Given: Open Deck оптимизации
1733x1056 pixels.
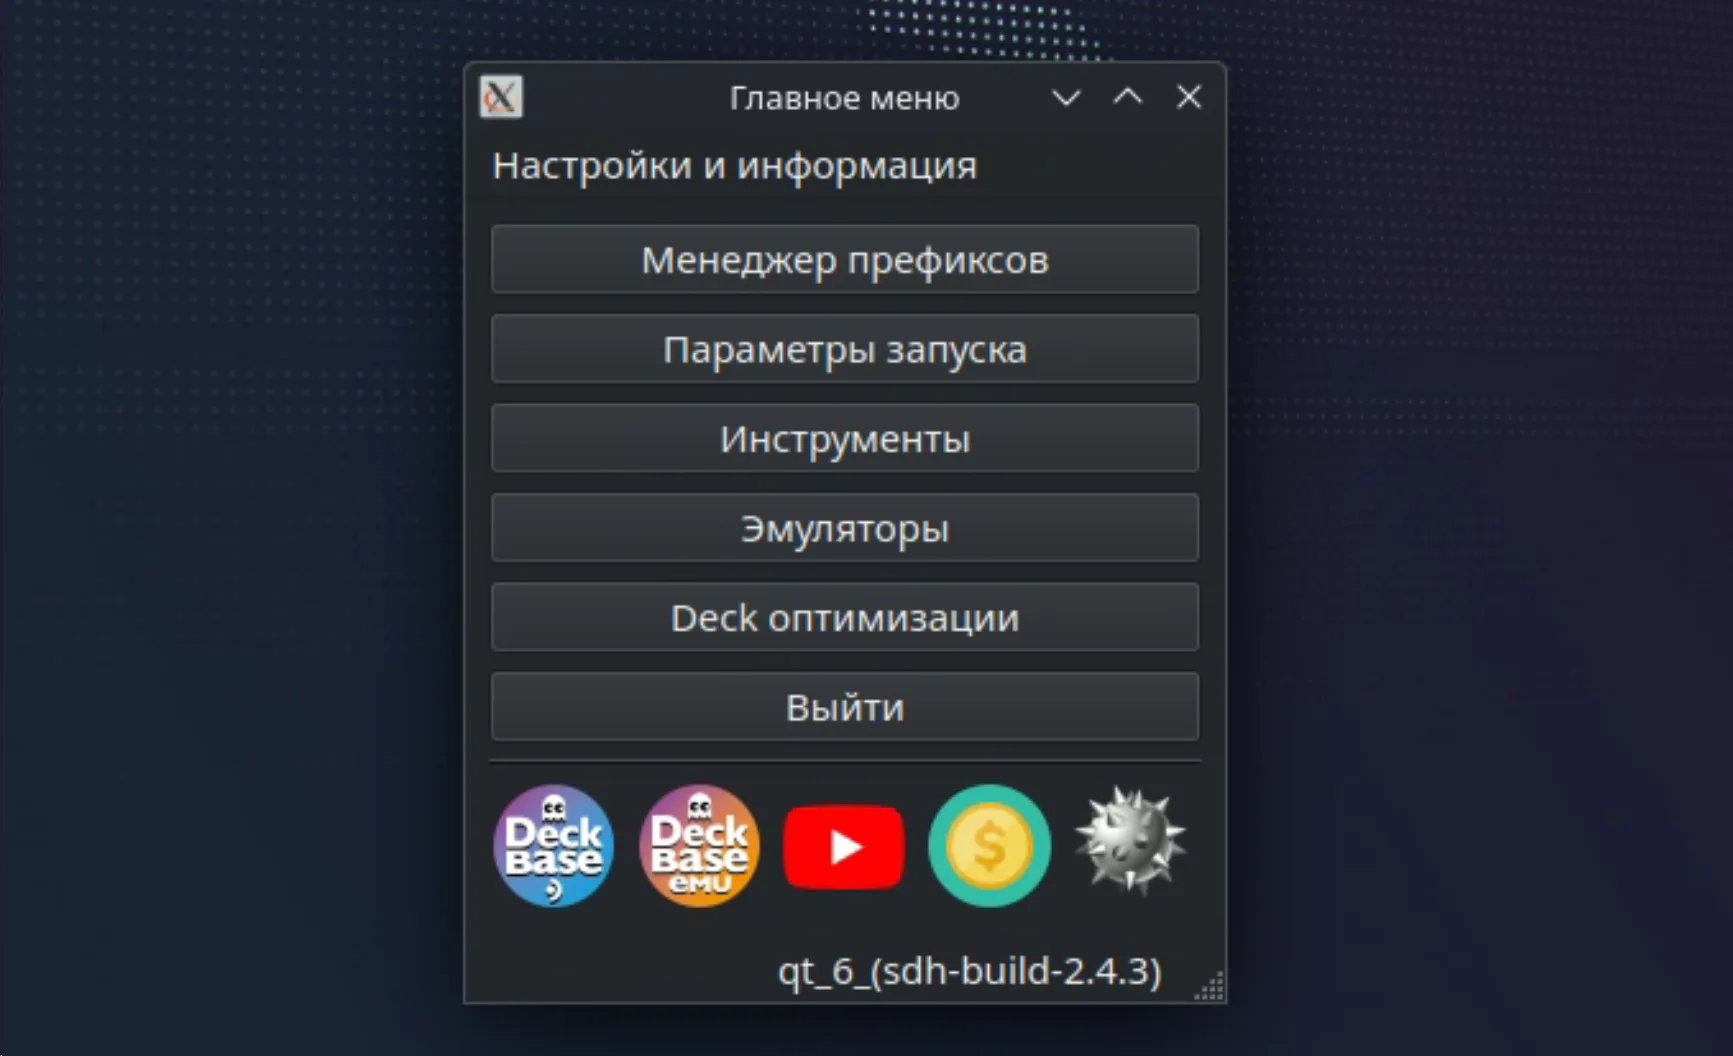Looking at the screenshot, I should [x=845, y=618].
